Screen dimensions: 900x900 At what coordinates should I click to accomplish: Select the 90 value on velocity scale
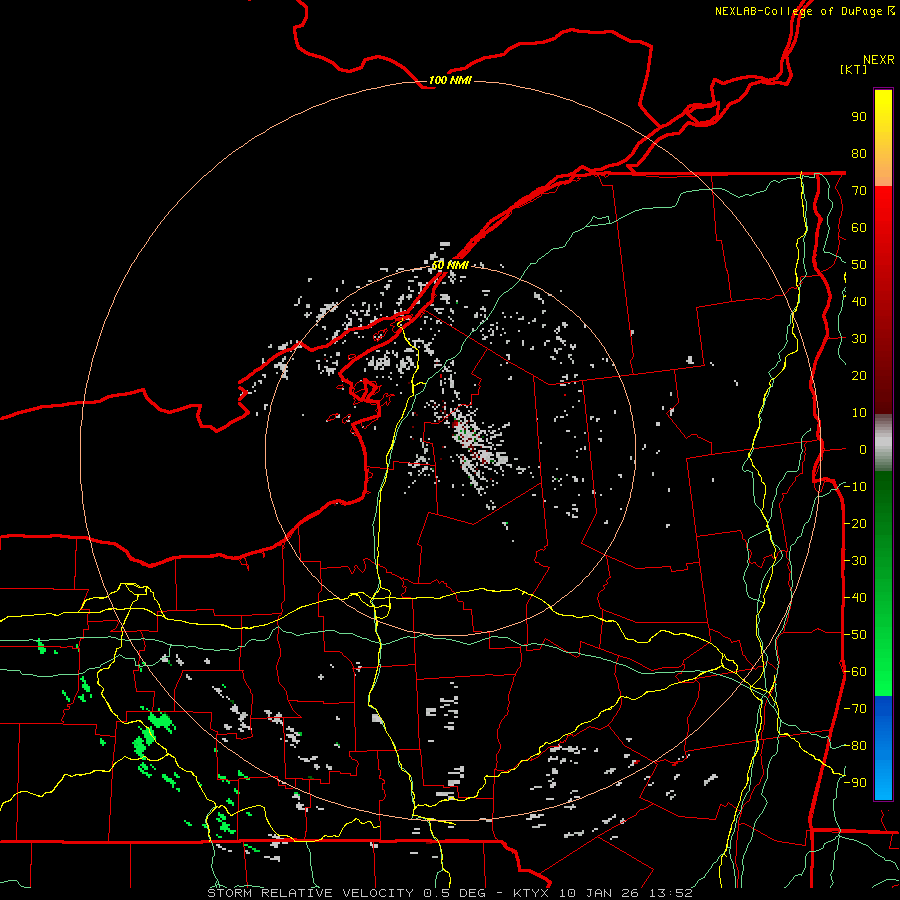click(859, 117)
